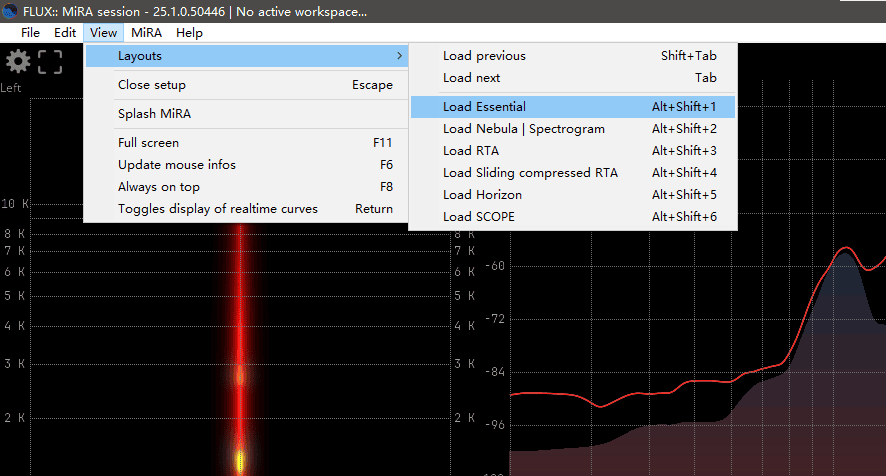Screen dimensions: 886x476
Task: Toggle the fullscreen brackets icon
Action: (50, 62)
